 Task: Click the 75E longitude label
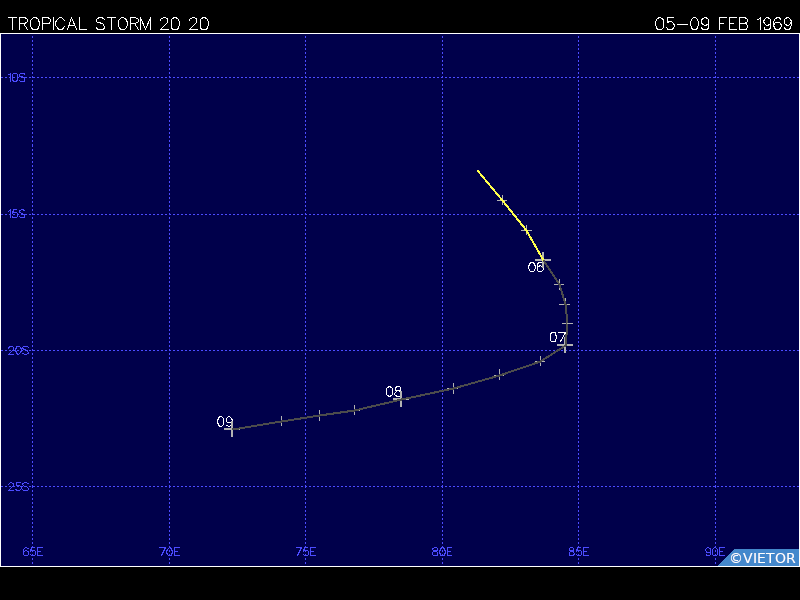pyautogui.click(x=306, y=552)
